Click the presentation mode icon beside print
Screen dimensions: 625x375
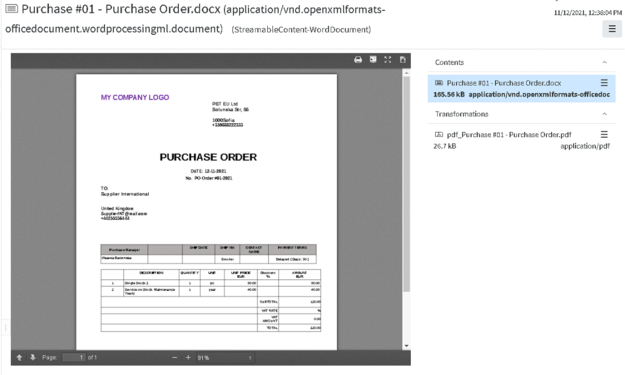coord(373,59)
